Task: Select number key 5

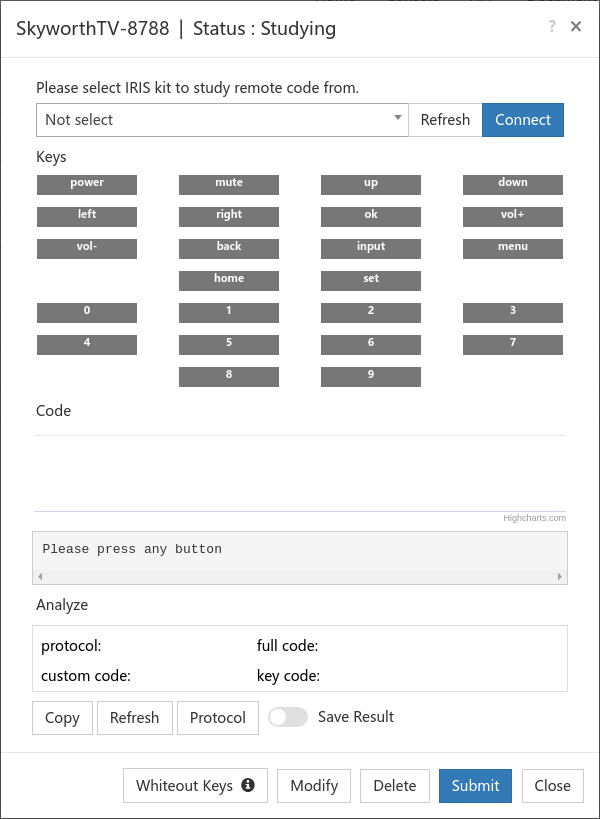Action: [x=229, y=344]
